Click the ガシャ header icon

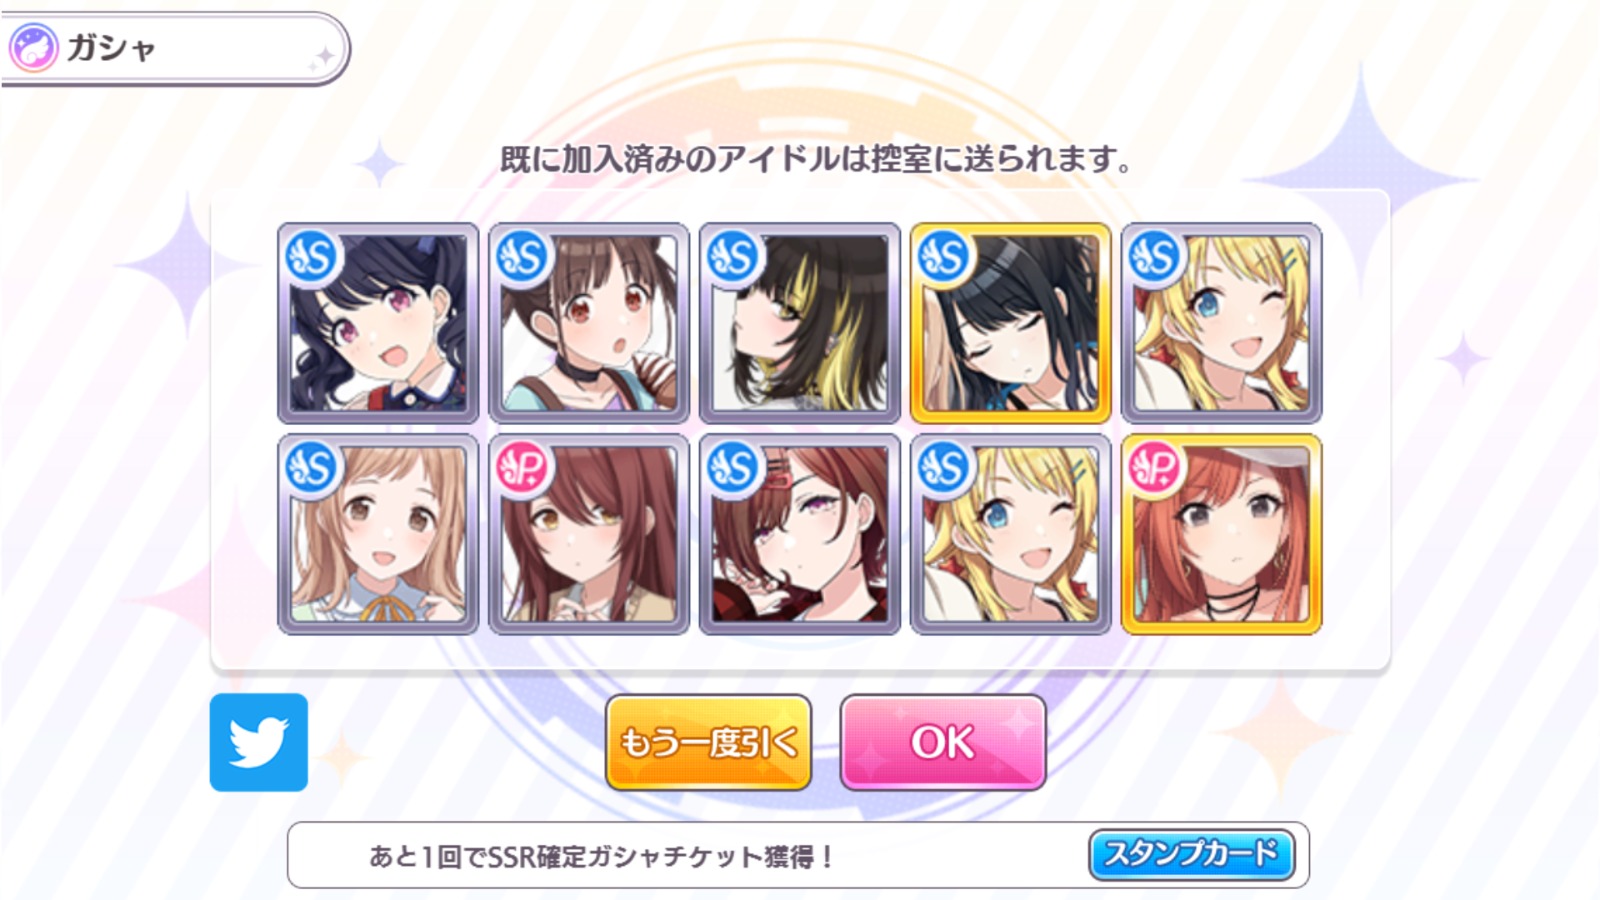33,48
